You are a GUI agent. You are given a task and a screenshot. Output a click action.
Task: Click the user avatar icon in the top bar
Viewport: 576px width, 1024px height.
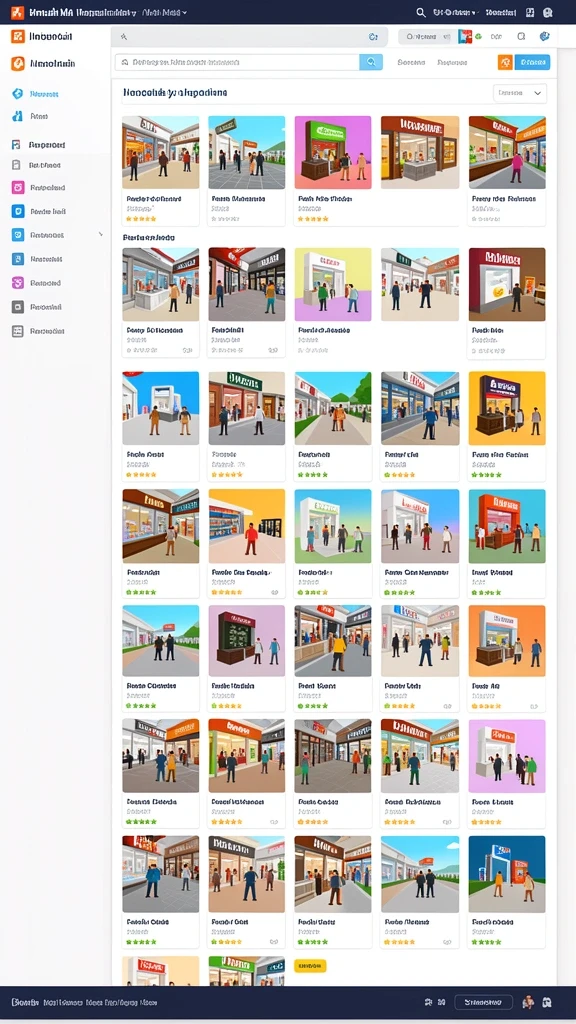point(548,12)
